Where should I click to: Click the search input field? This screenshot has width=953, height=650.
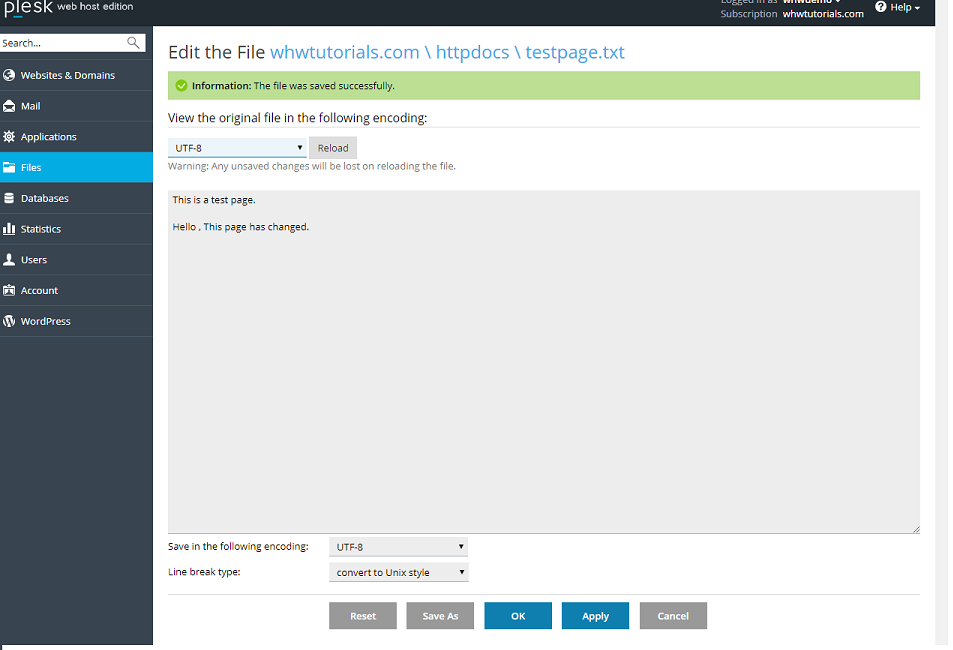coord(60,43)
